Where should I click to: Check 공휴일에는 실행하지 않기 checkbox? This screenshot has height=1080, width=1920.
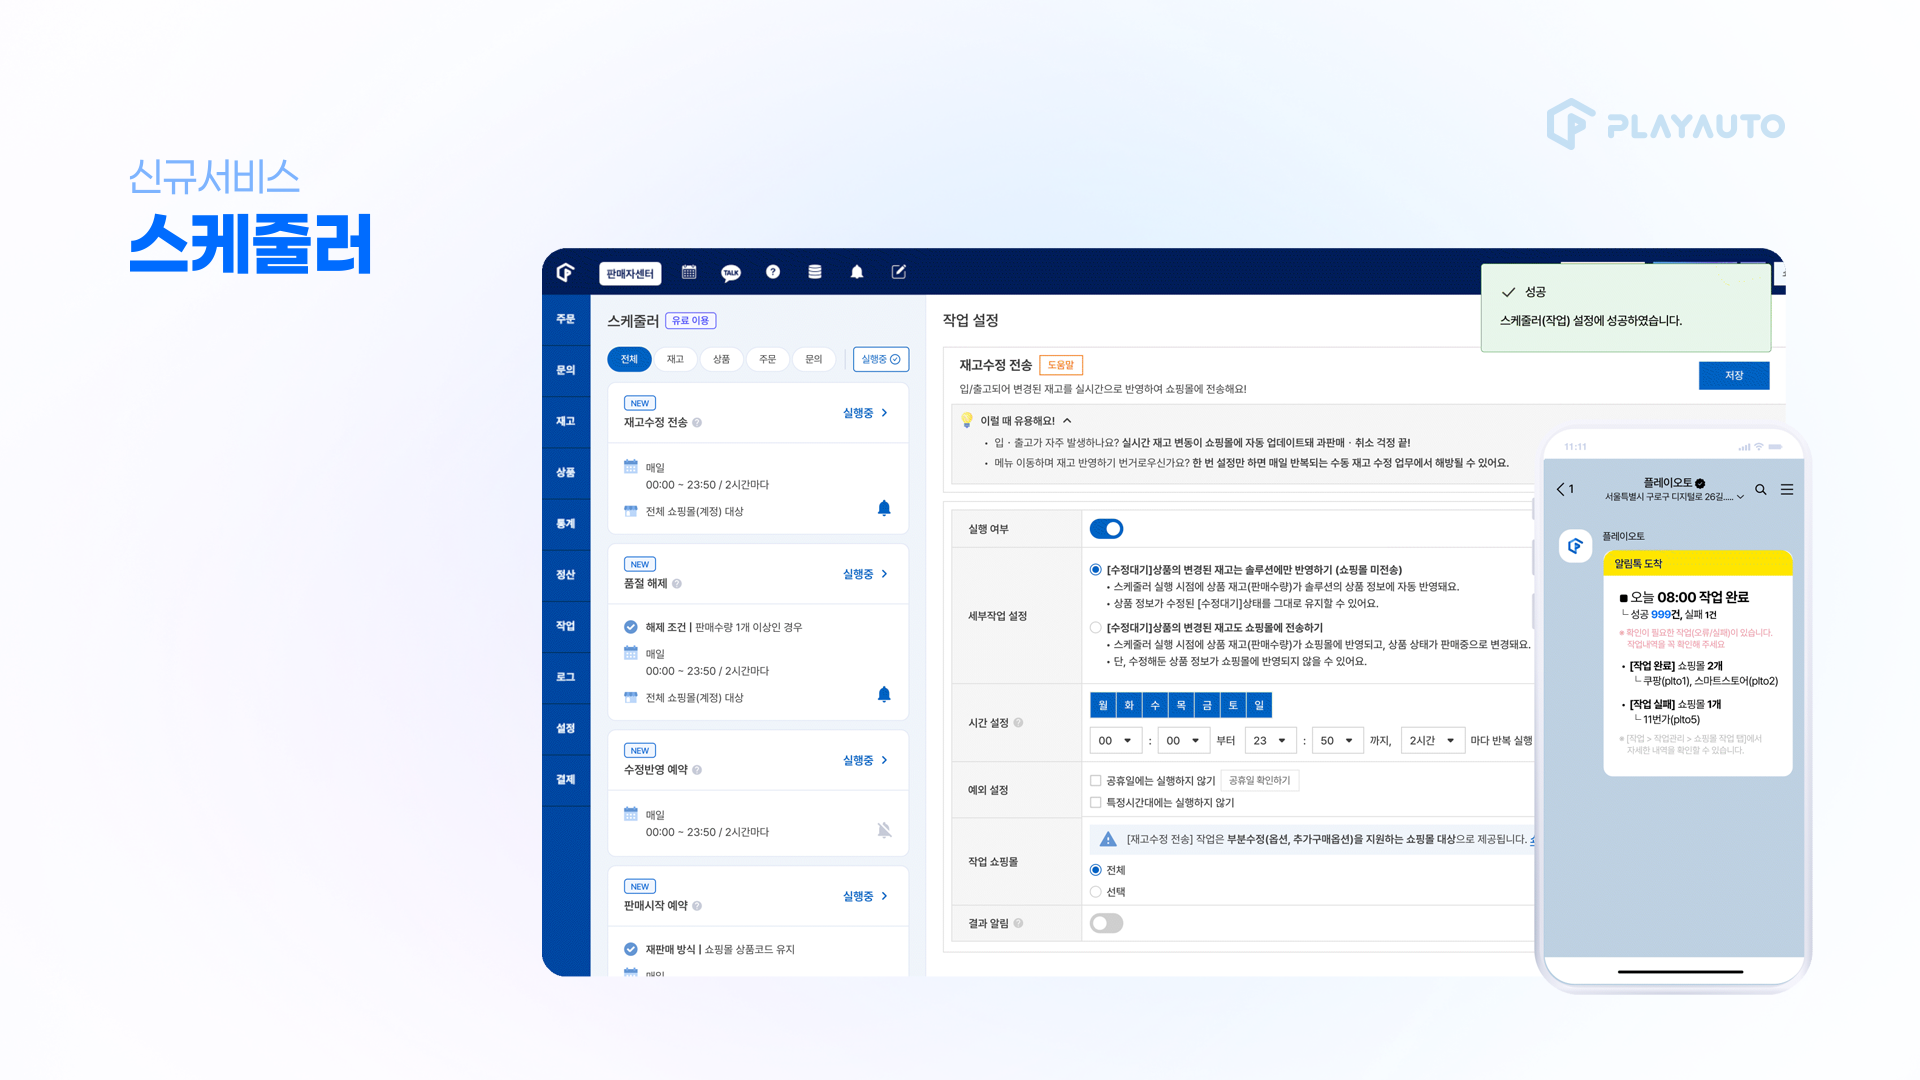1096,781
